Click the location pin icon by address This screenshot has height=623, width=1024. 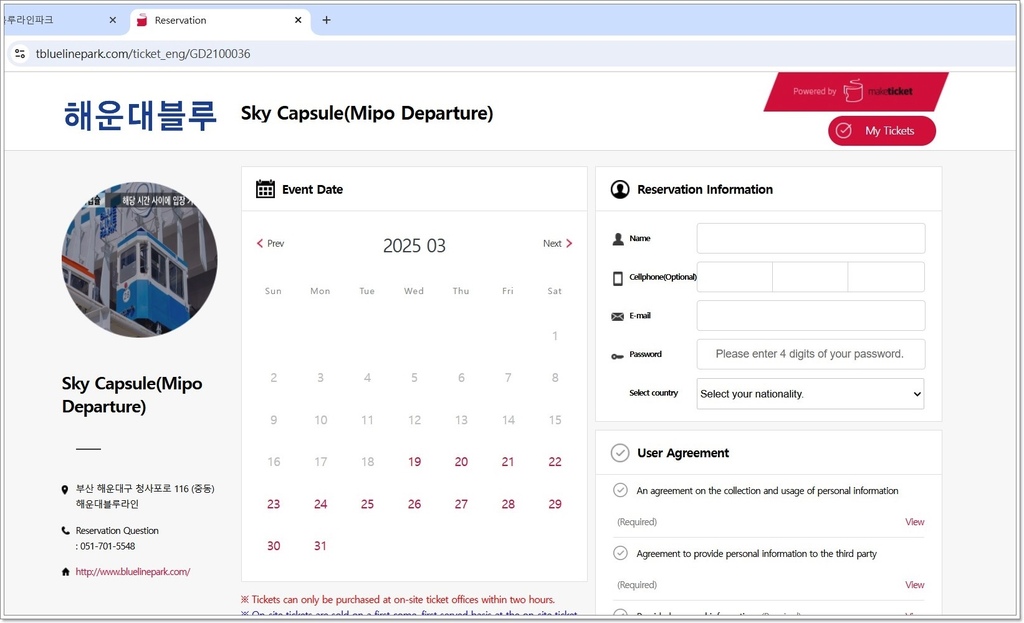pos(65,489)
